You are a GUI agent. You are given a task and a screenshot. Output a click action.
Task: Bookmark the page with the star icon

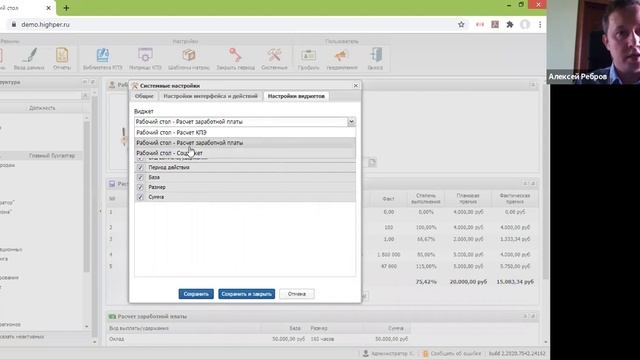coord(461,24)
